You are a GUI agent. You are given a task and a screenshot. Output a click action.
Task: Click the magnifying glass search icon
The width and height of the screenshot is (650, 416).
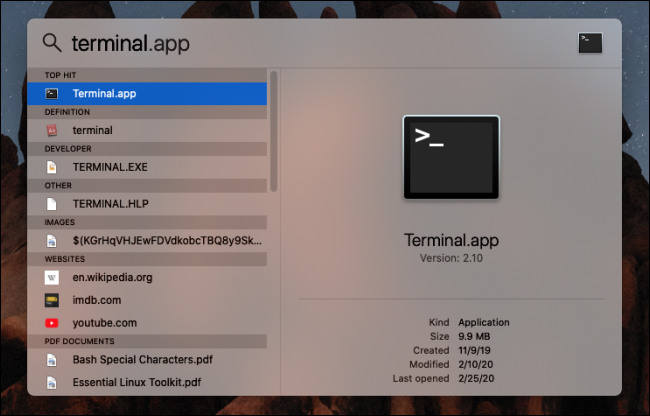tap(51, 43)
